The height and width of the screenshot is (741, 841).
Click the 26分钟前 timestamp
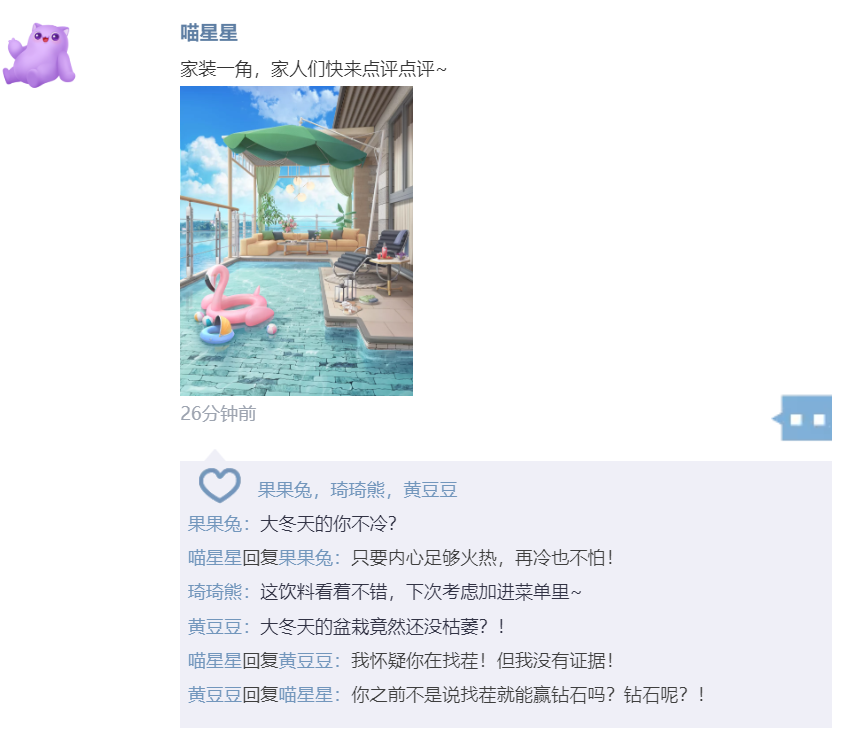pyautogui.click(x=218, y=413)
